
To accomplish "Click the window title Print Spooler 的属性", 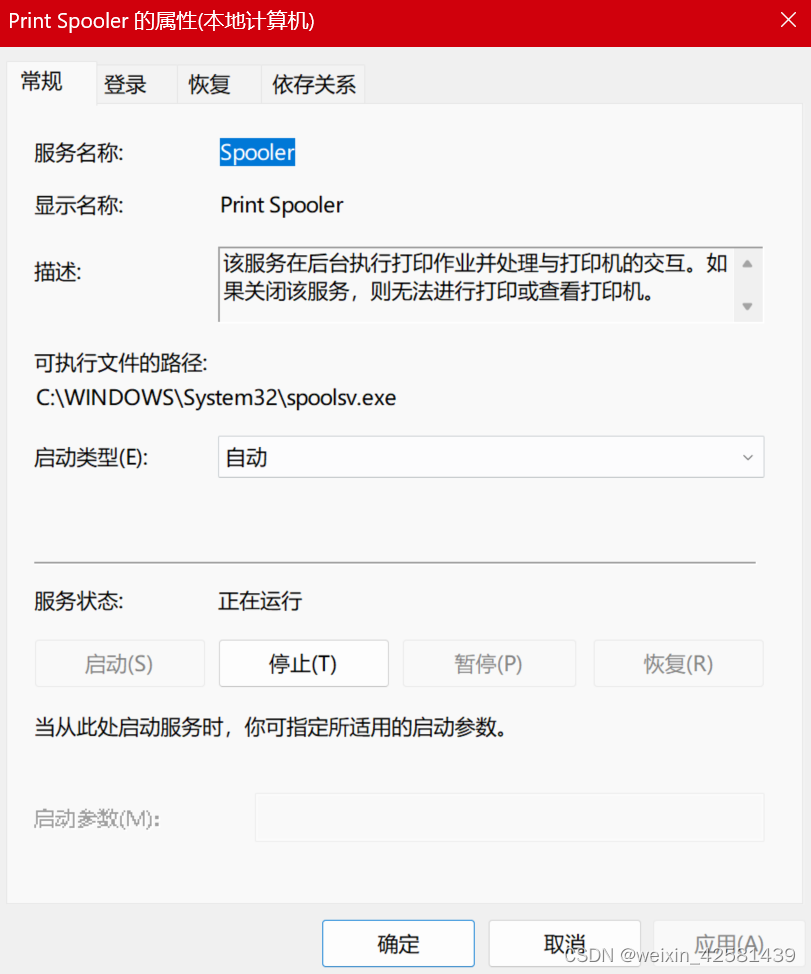I will click(x=161, y=21).
